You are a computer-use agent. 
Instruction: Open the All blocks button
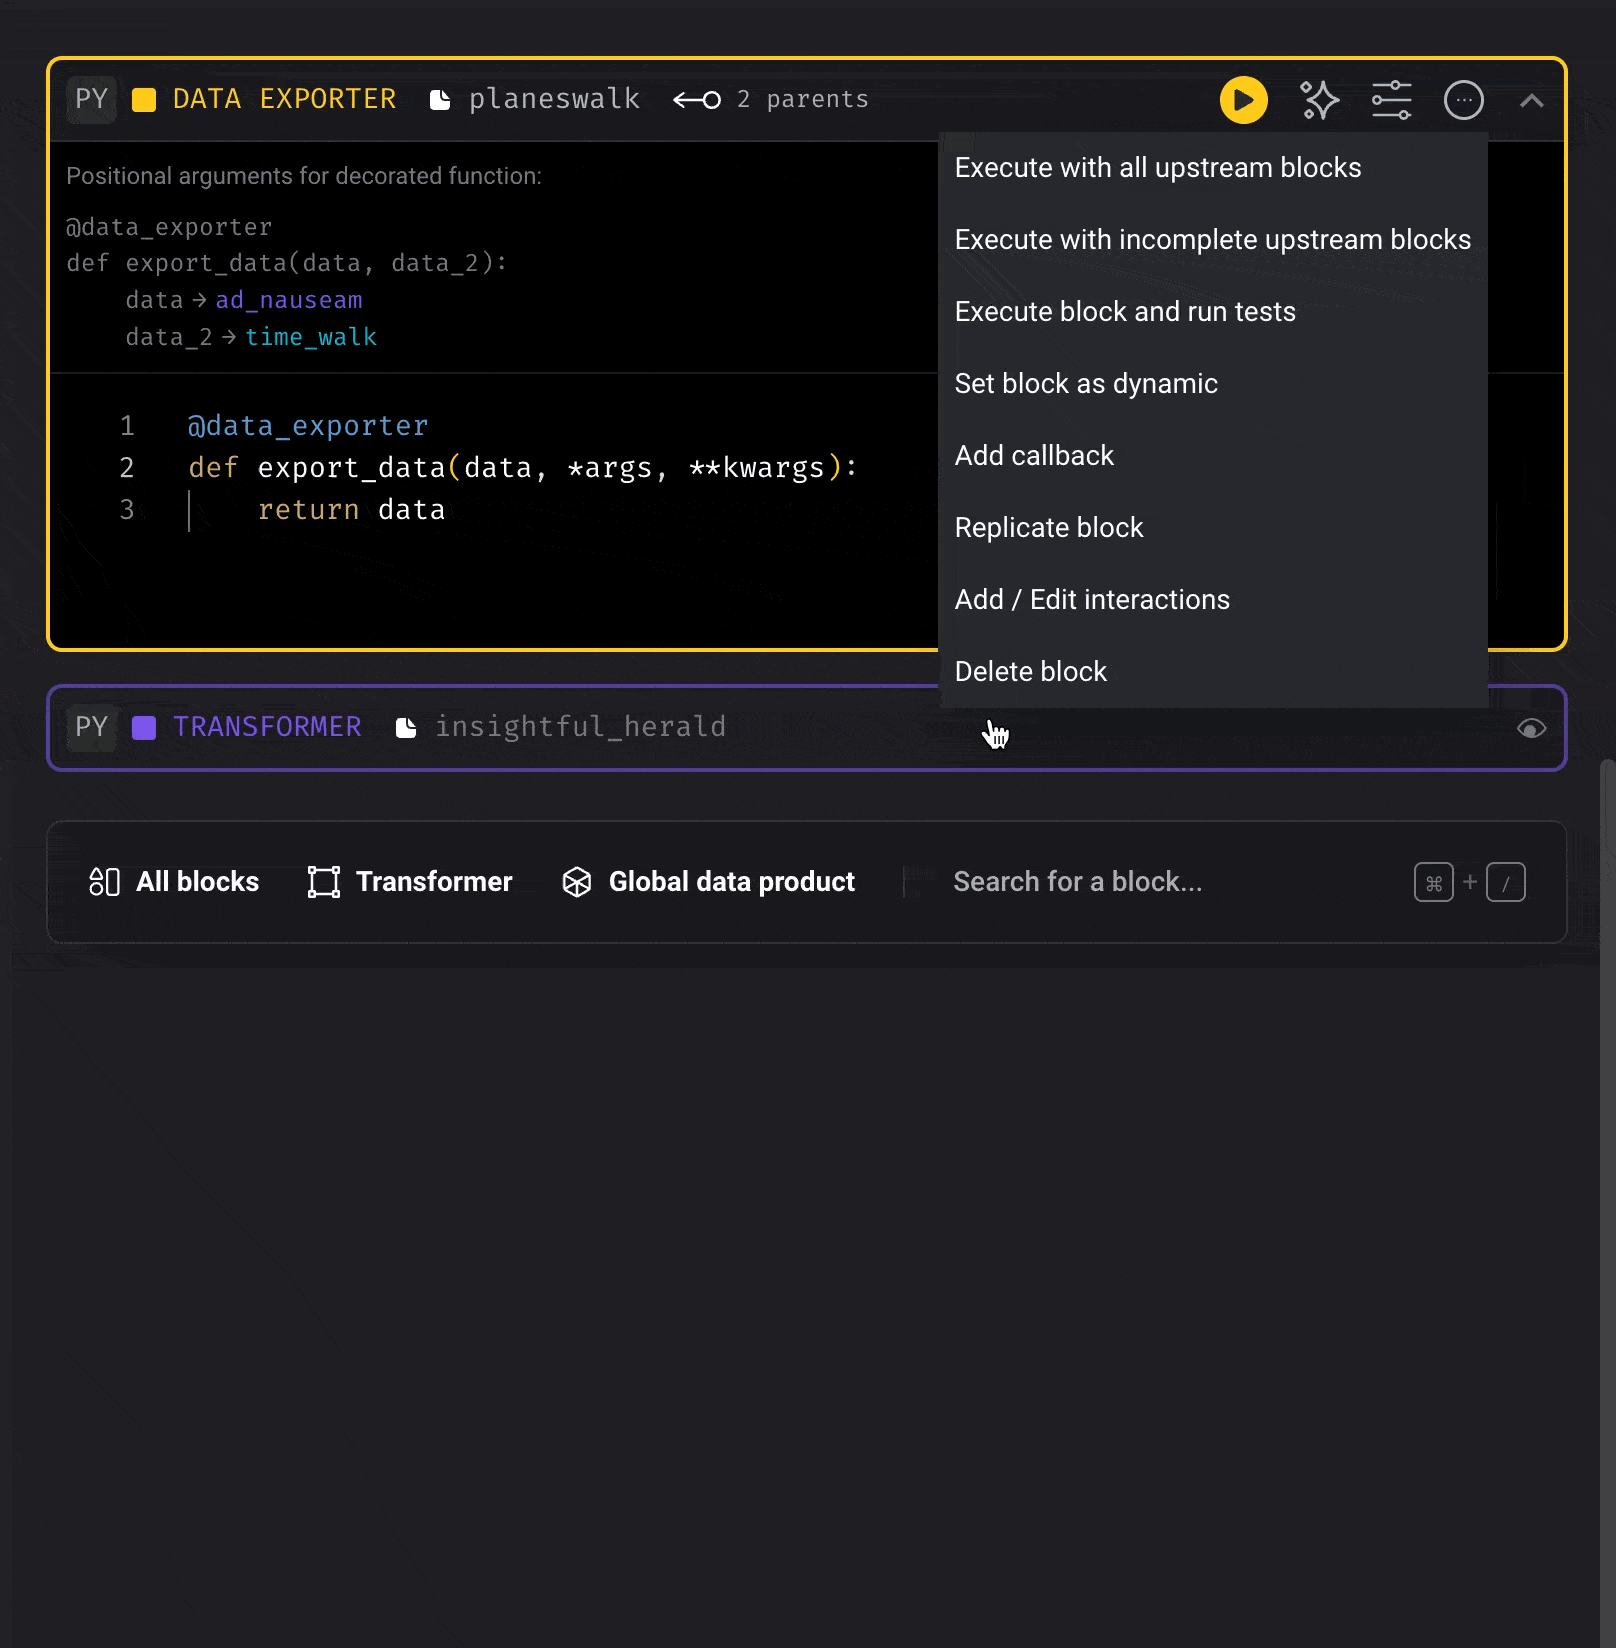coord(174,882)
